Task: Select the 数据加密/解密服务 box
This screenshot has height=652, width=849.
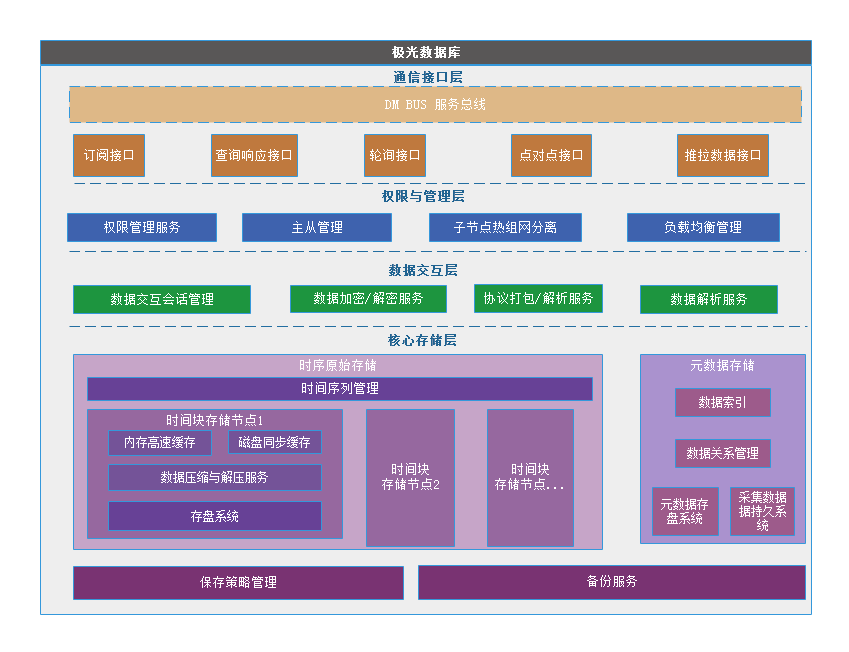Action: pos(367,298)
